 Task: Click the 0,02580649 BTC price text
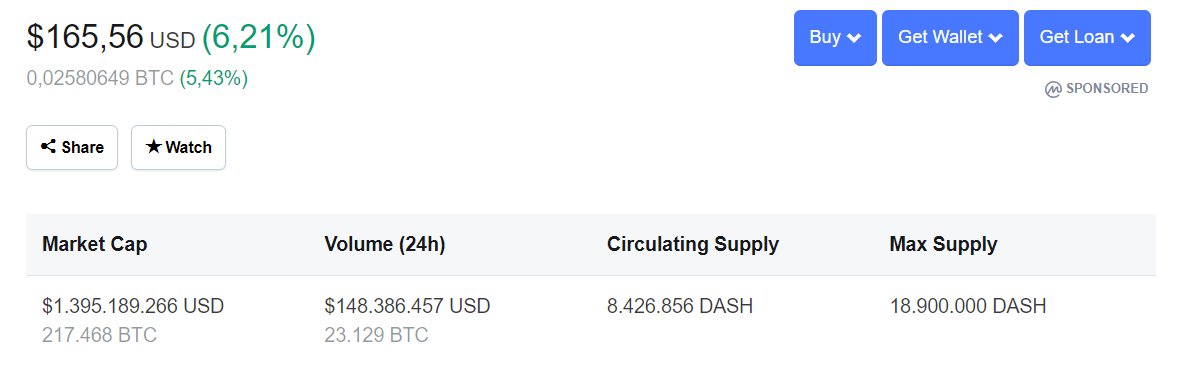[100, 78]
